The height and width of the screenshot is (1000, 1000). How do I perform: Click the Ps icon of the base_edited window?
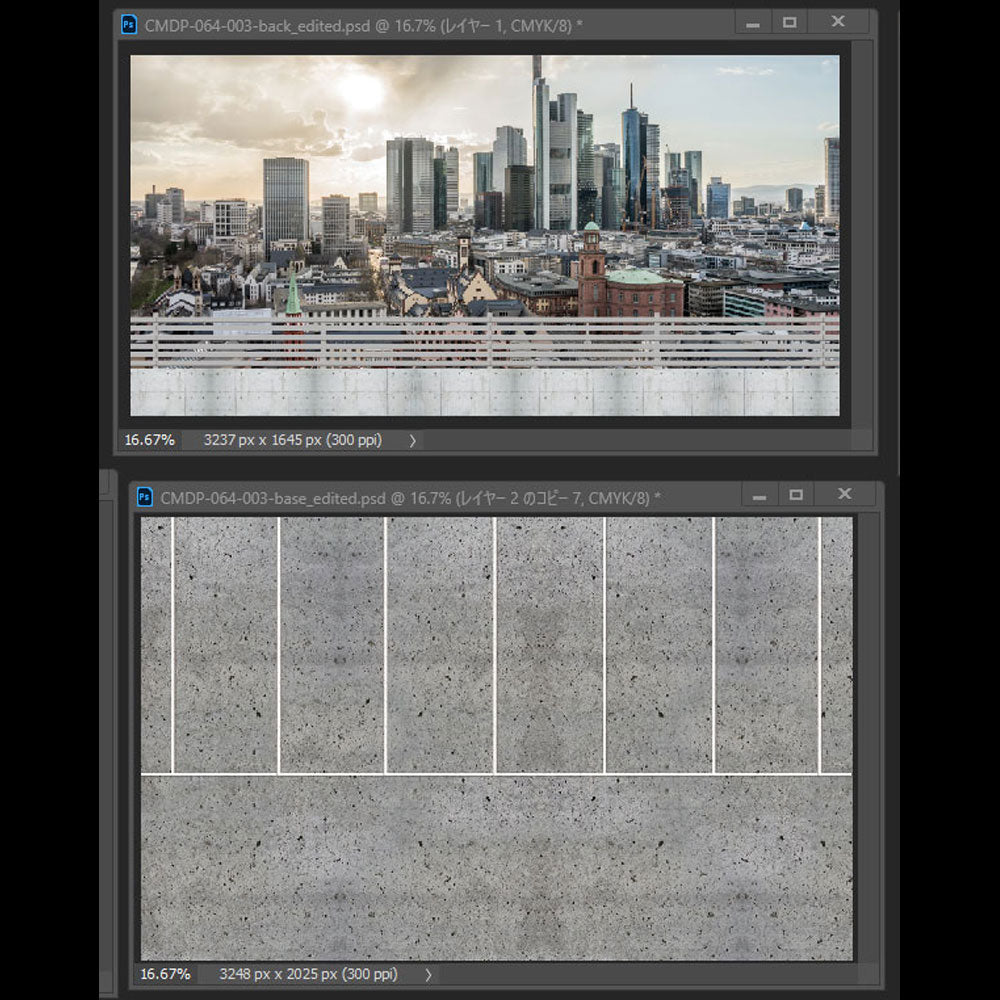[144, 497]
